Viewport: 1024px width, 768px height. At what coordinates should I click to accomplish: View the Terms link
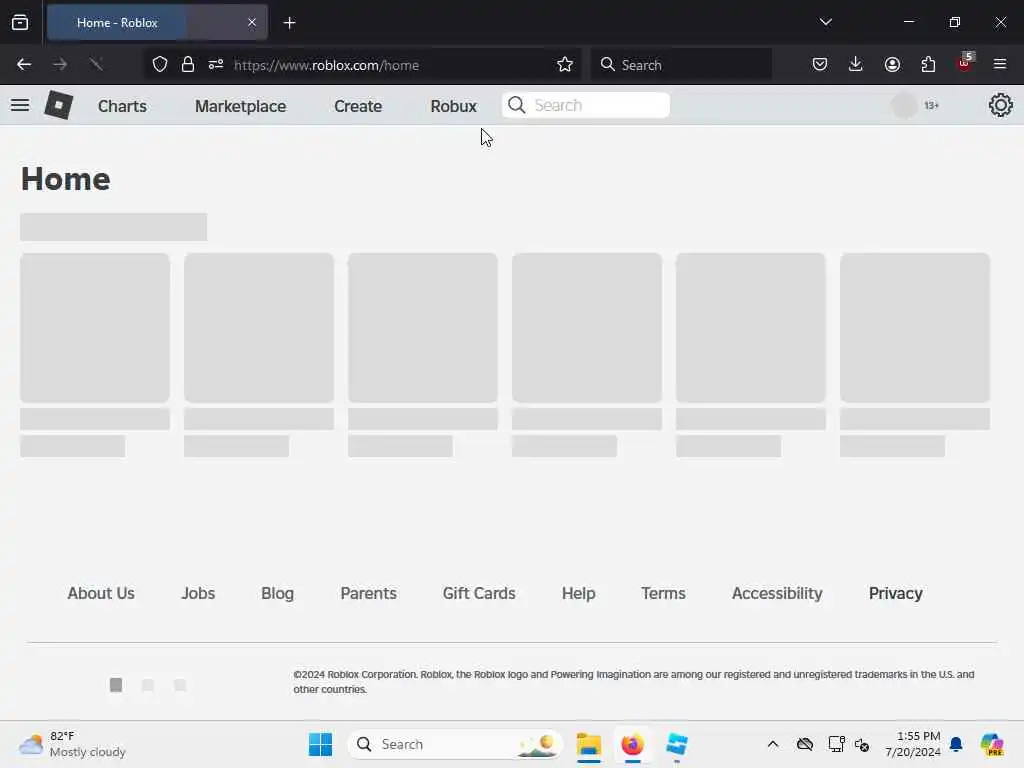[663, 593]
